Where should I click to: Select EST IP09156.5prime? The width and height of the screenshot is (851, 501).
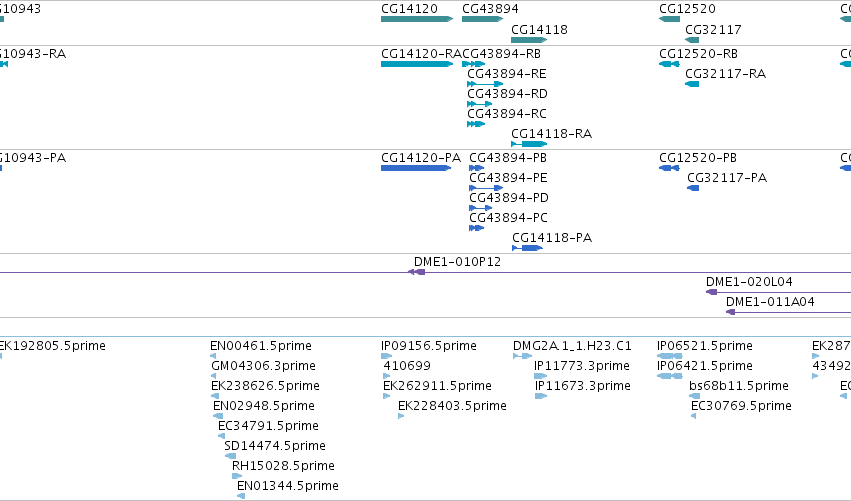(x=386, y=356)
